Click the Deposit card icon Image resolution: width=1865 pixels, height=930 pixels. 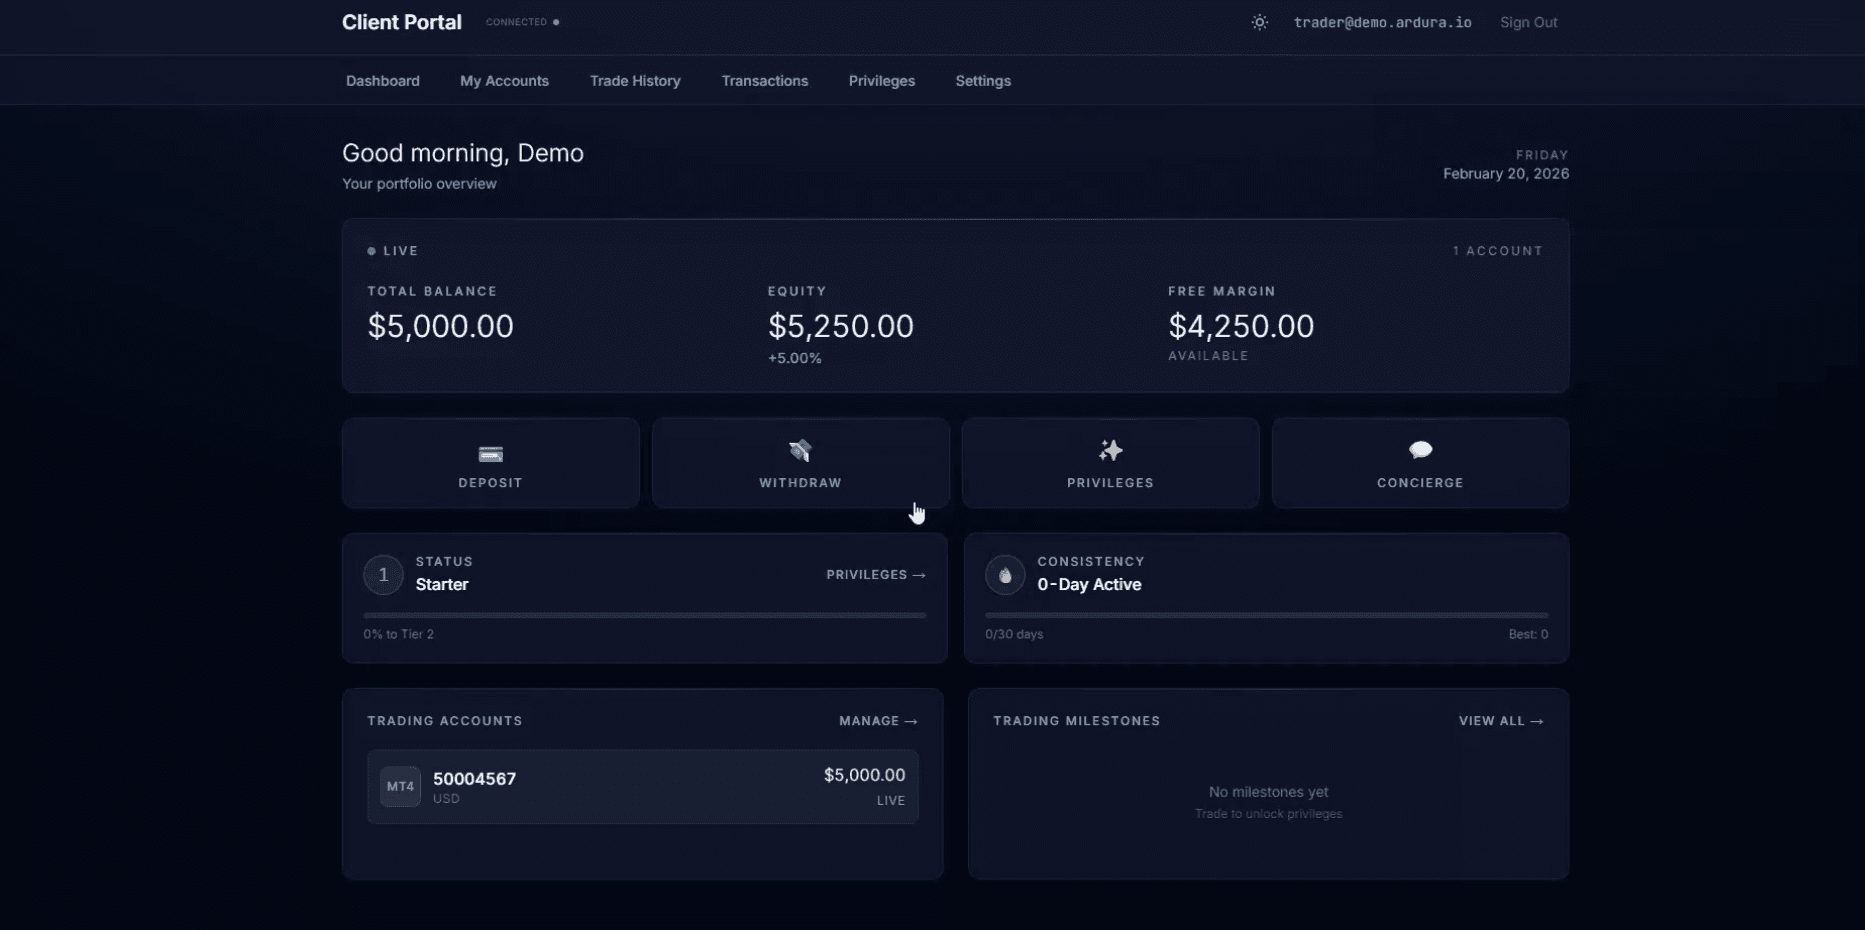(490, 454)
